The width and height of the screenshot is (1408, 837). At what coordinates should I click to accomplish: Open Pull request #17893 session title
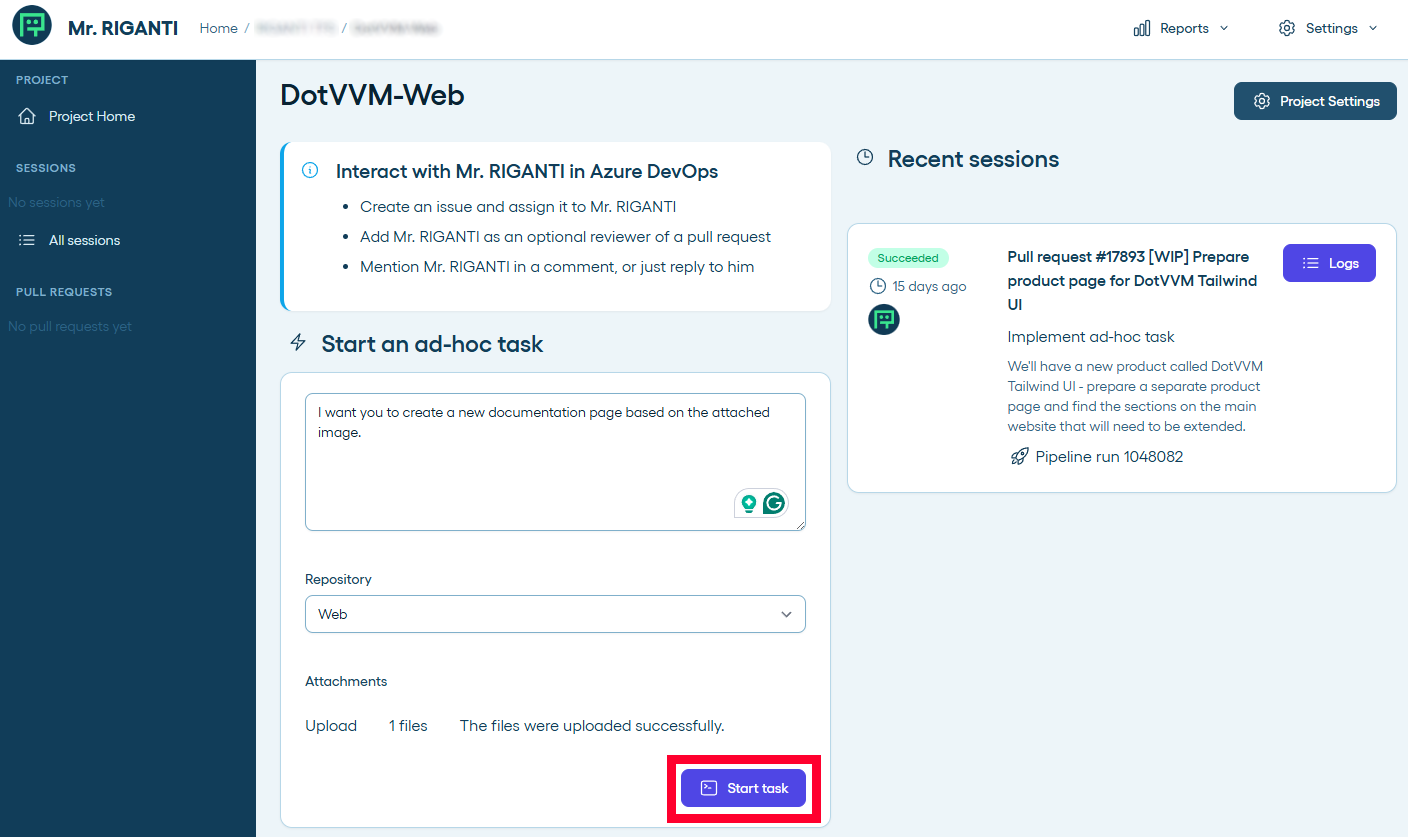pos(1132,280)
